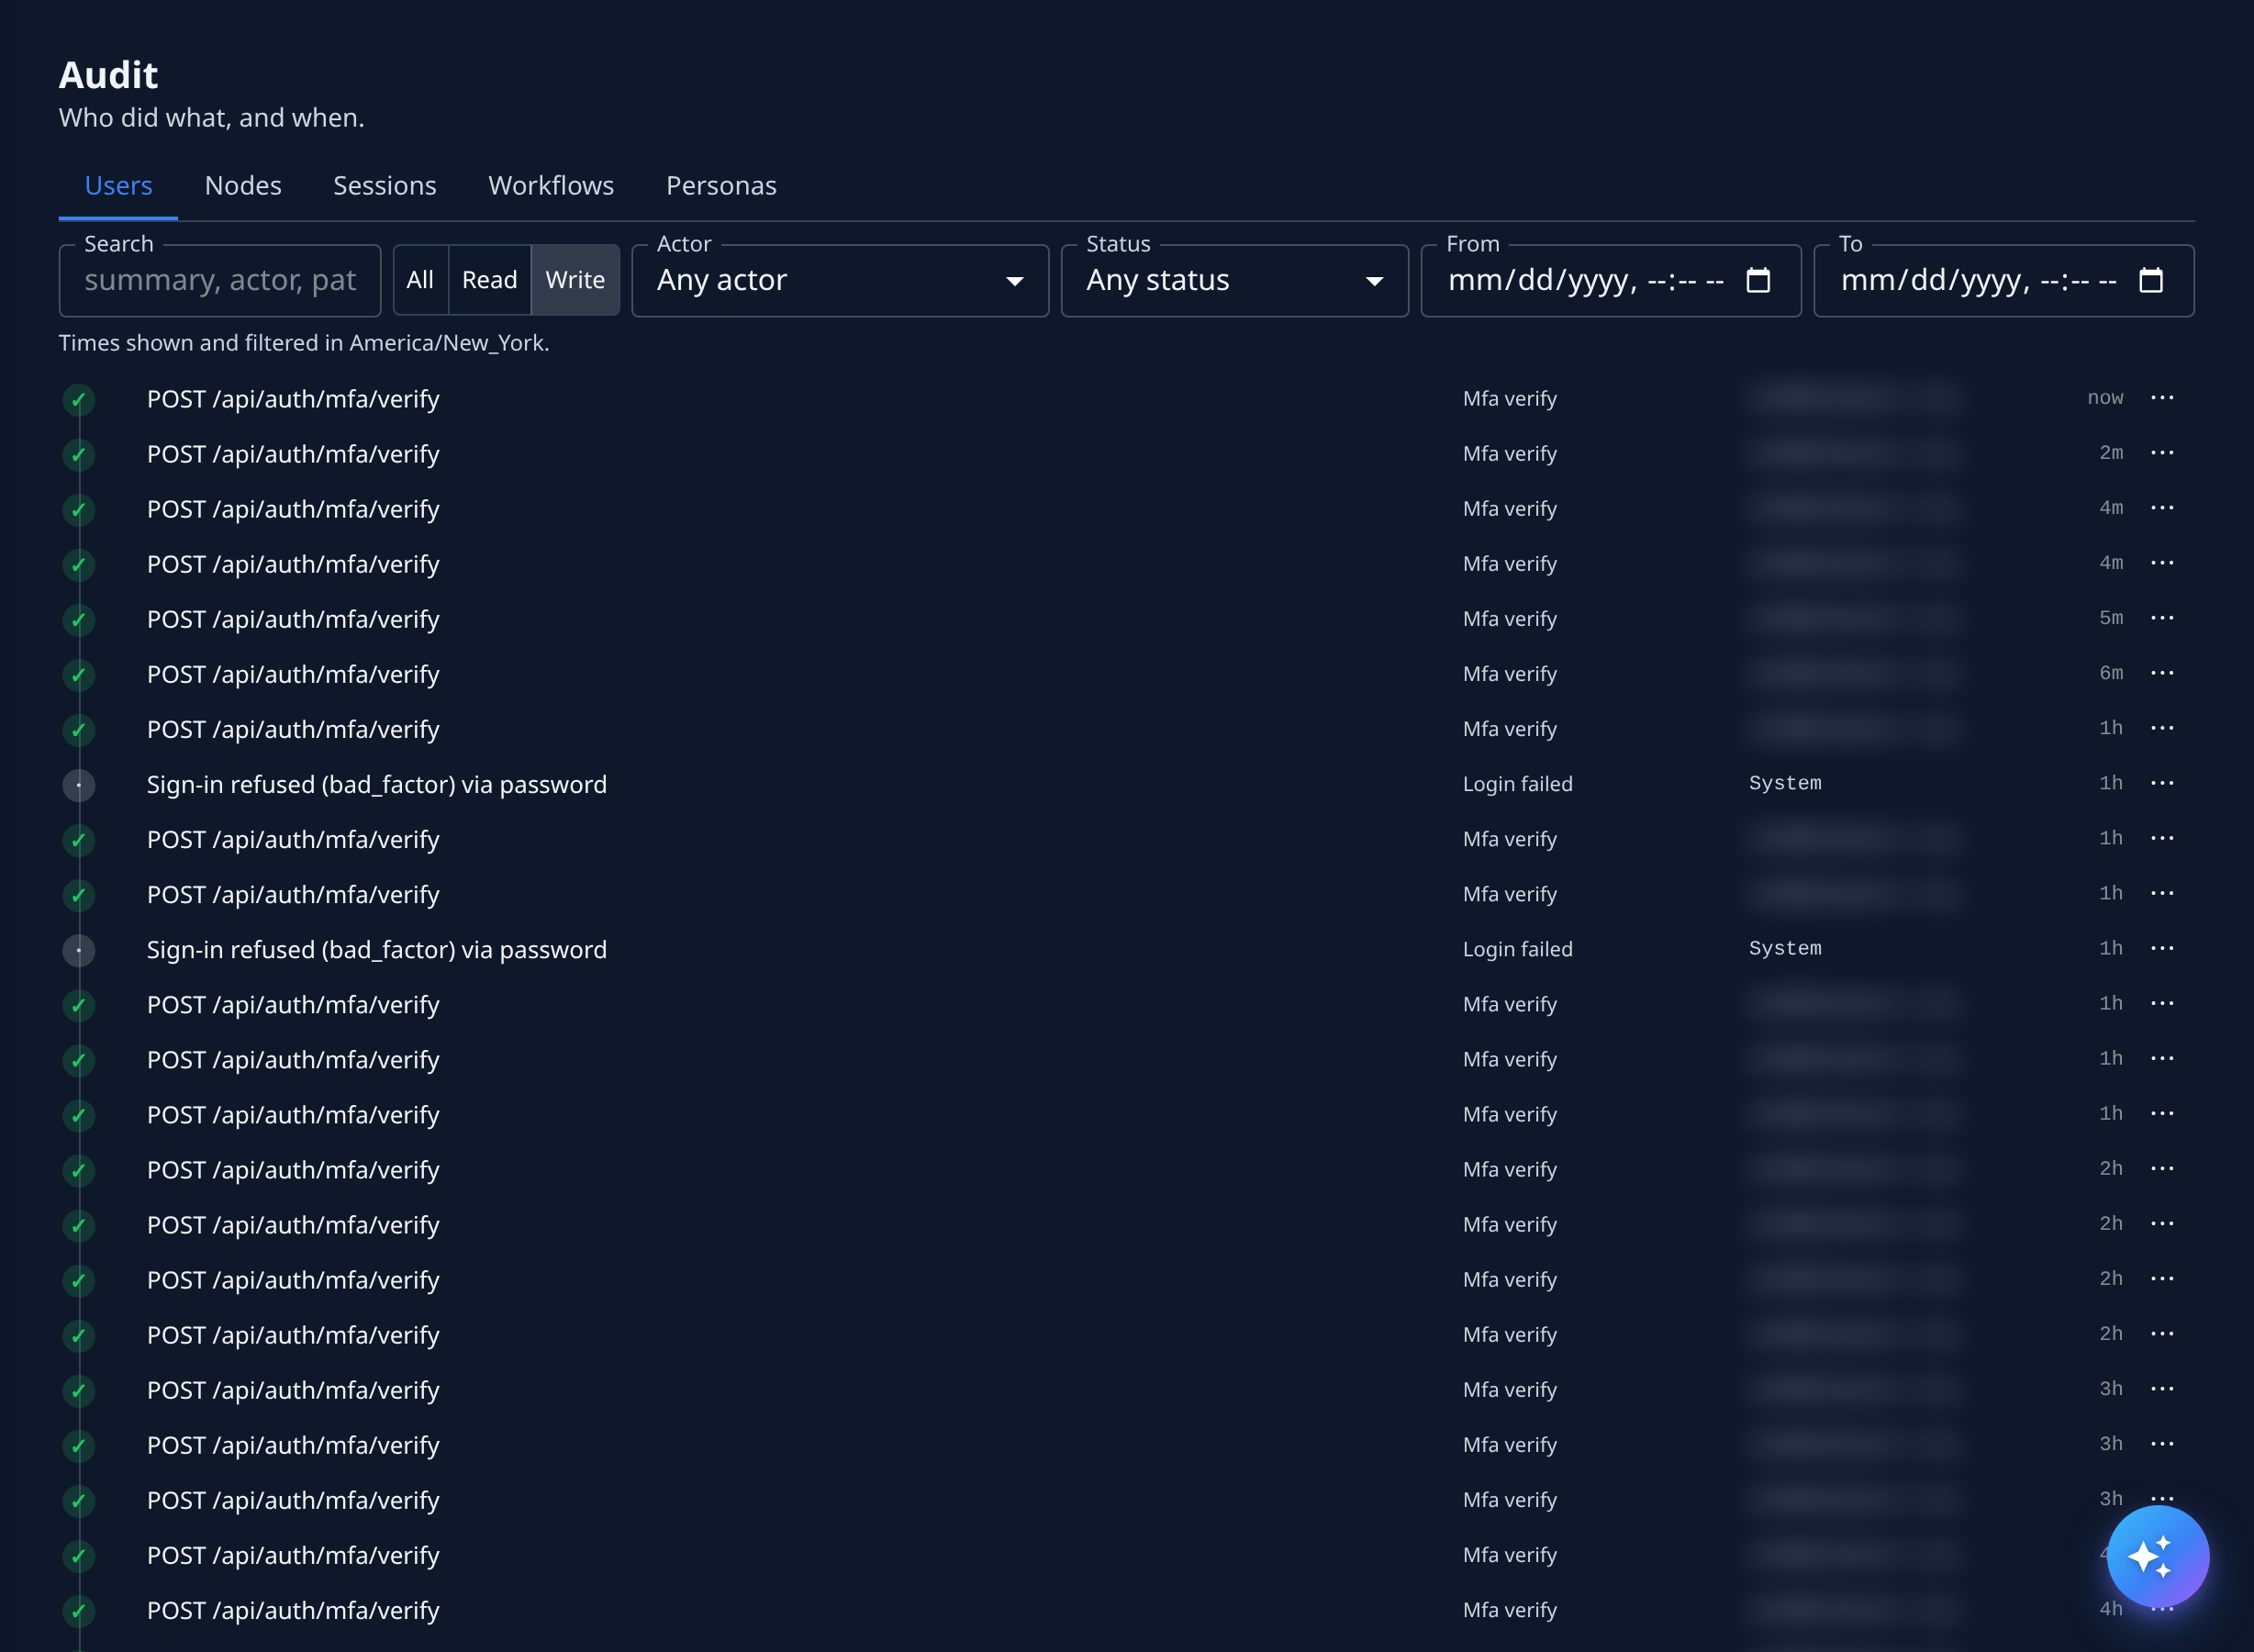Expand the Status 'Any status' dropdown
This screenshot has width=2254, height=1652.
(1234, 280)
